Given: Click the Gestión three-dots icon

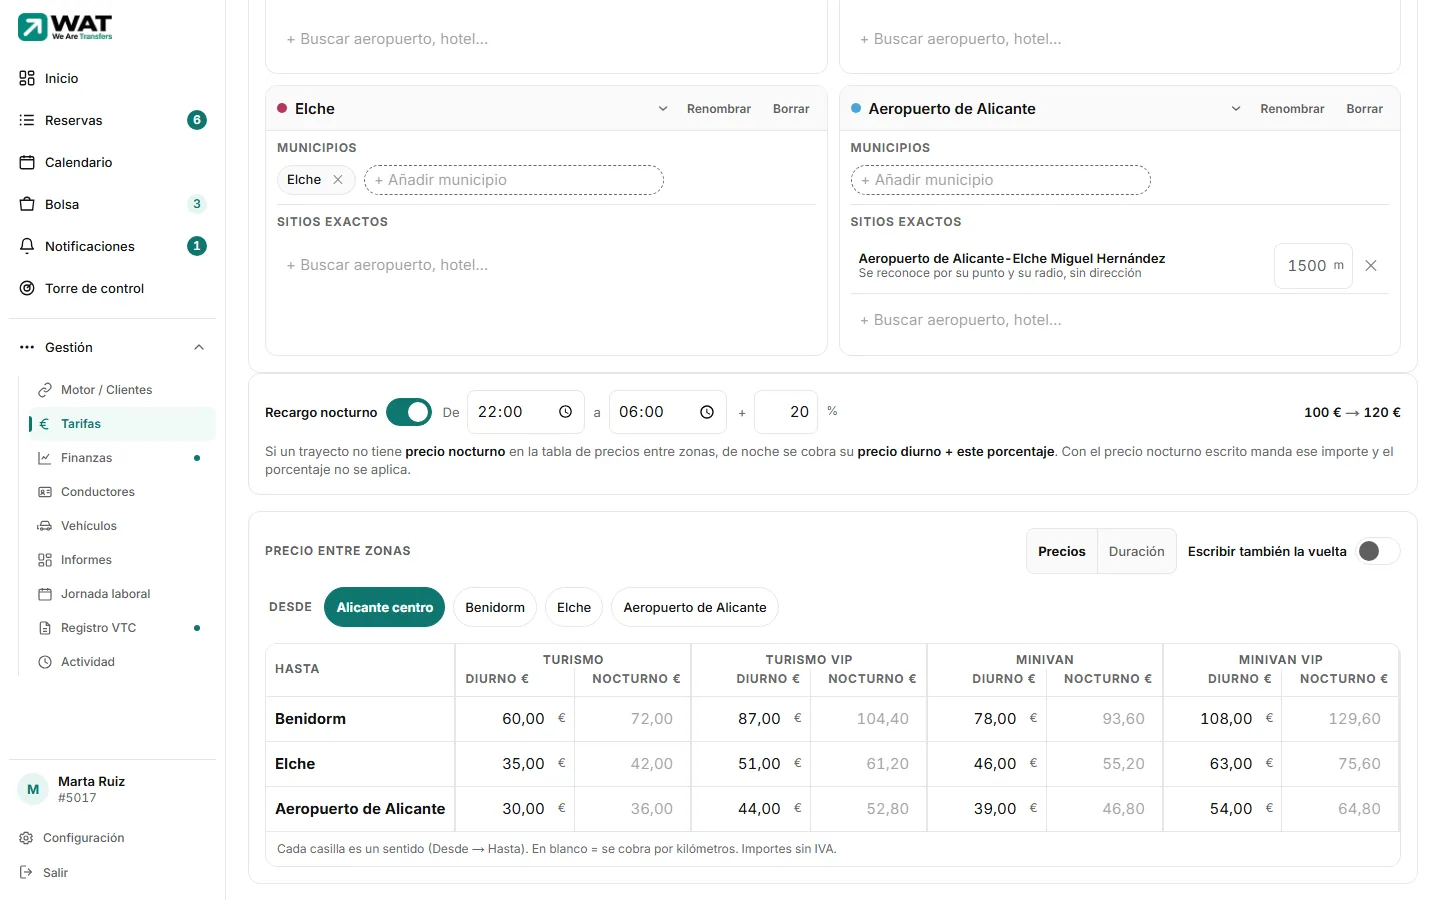Looking at the screenshot, I should 27,347.
